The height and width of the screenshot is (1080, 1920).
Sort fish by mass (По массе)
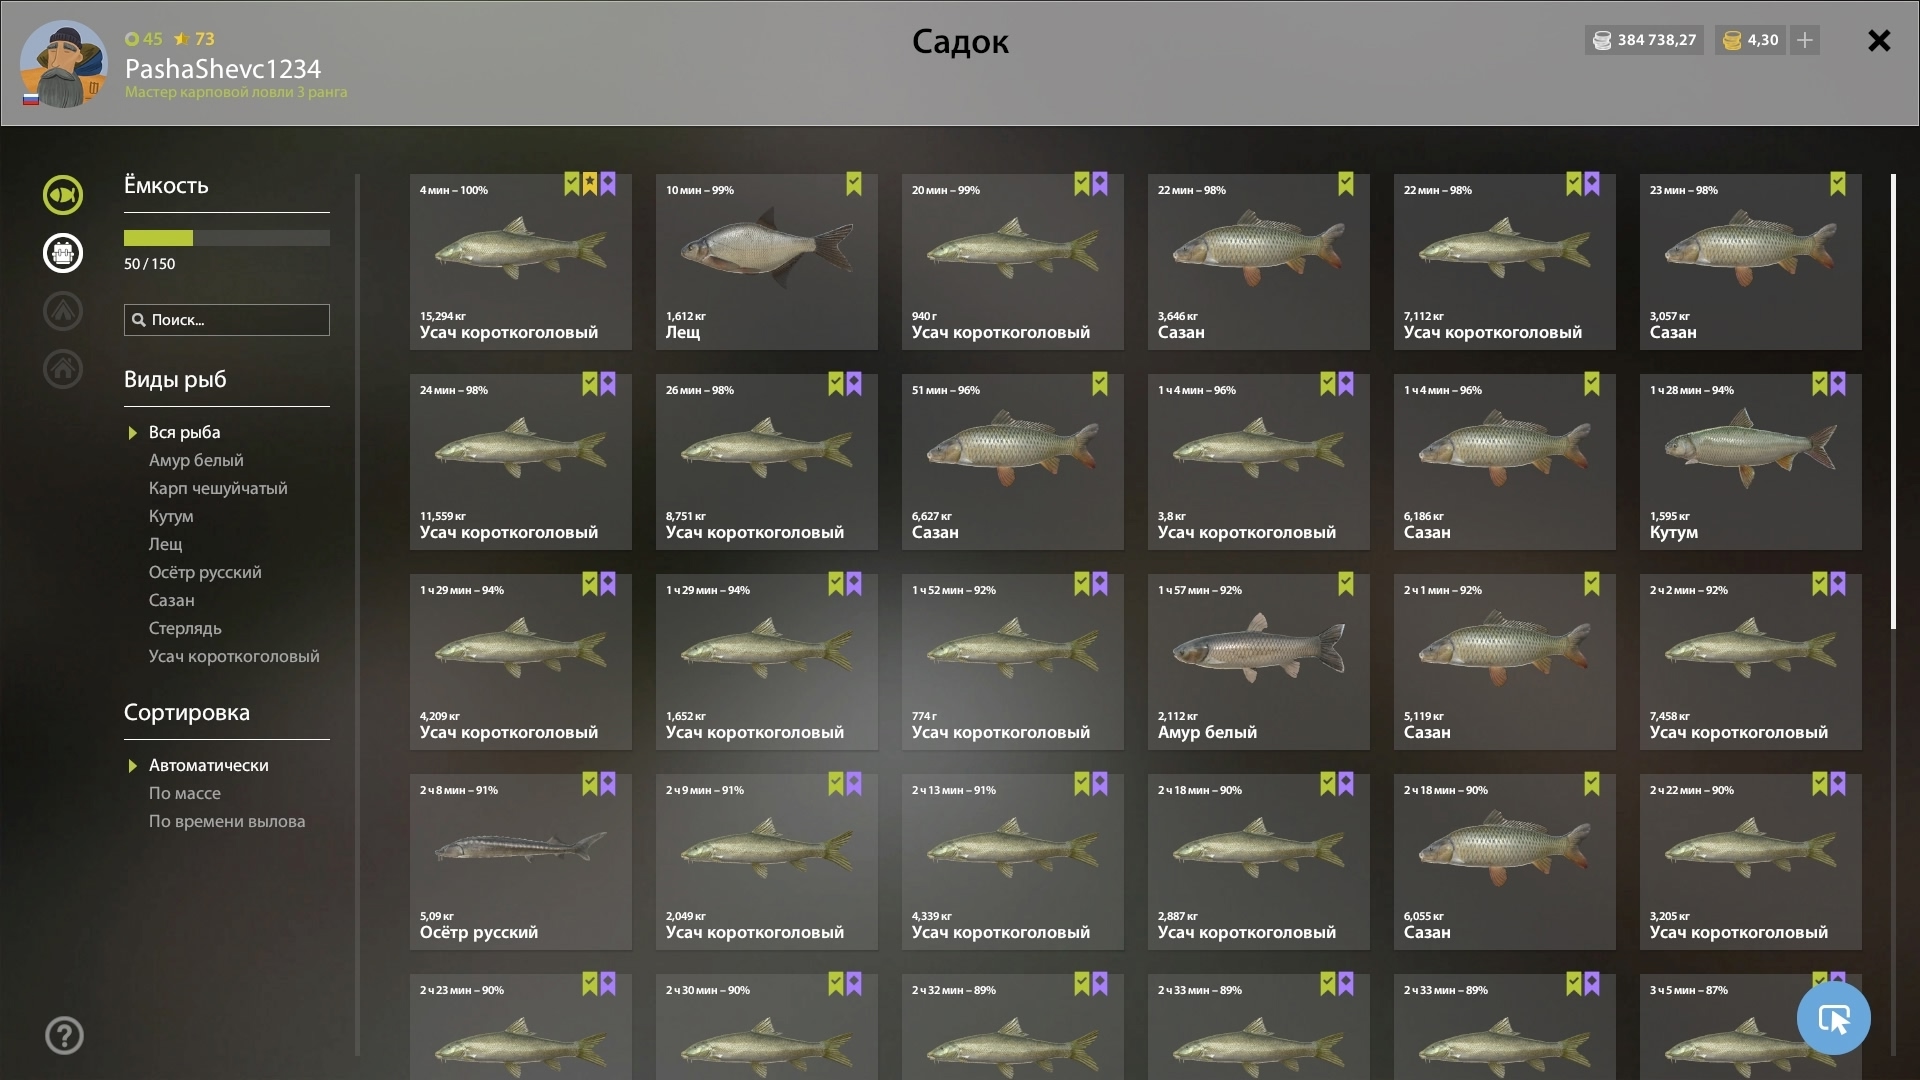(x=185, y=793)
